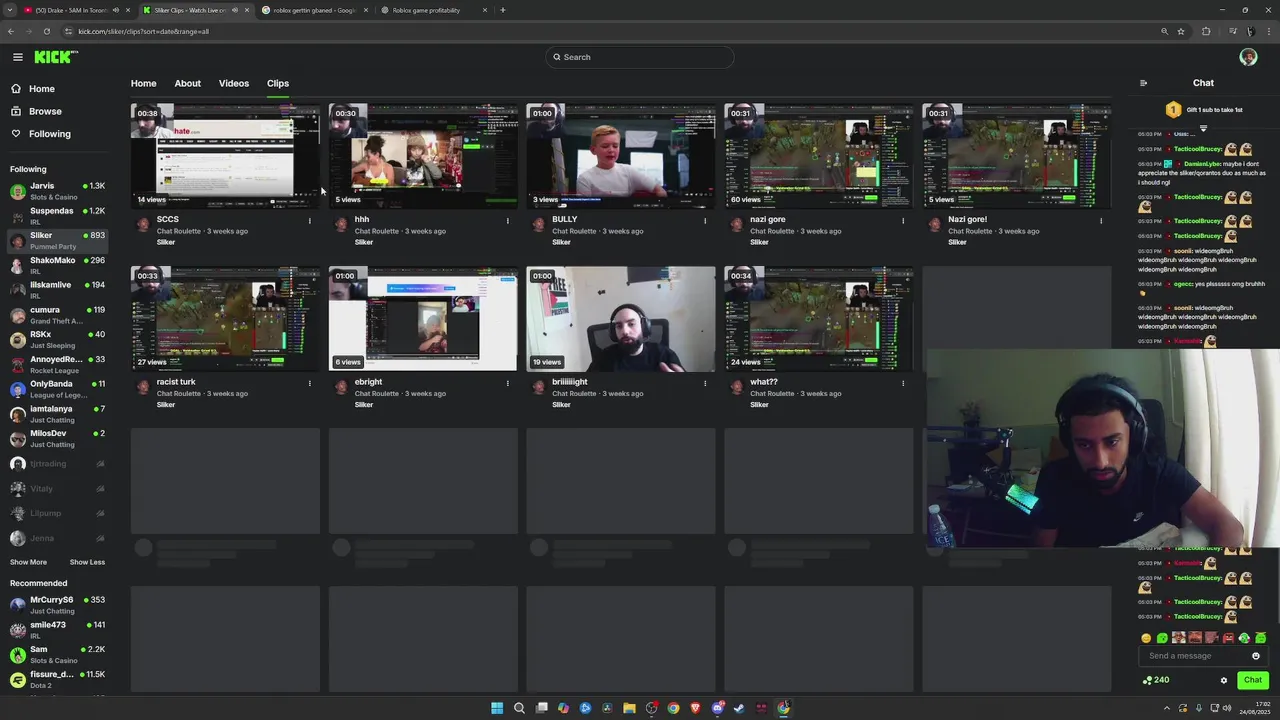Image resolution: width=1280 pixels, height=720 pixels.
Task: Open chat settings gear
Action: tap(1223, 680)
